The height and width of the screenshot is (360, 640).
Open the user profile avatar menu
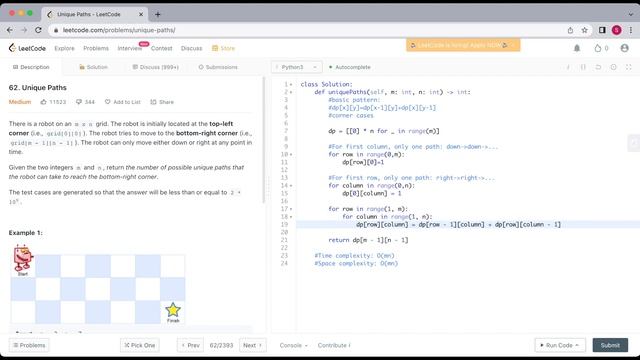point(624,48)
